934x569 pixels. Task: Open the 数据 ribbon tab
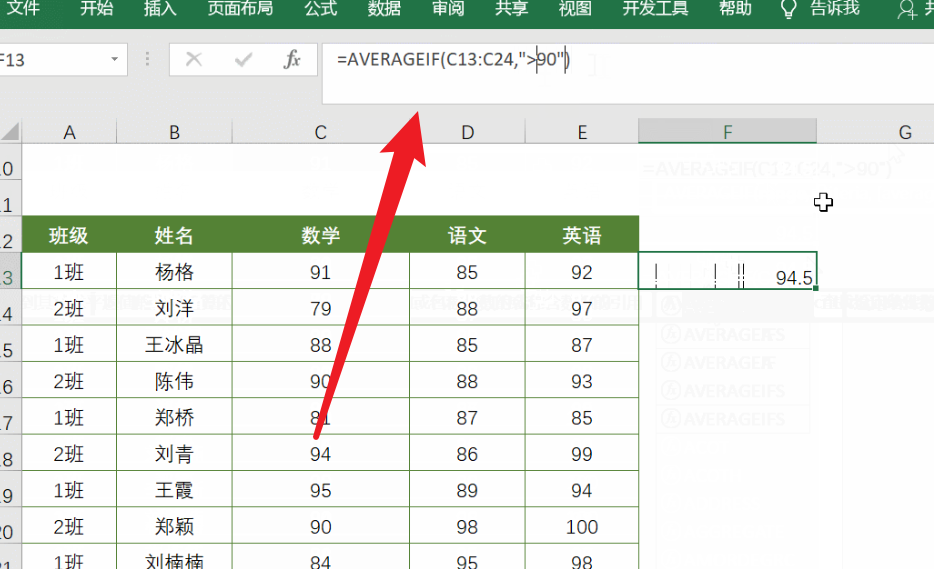[x=384, y=8]
